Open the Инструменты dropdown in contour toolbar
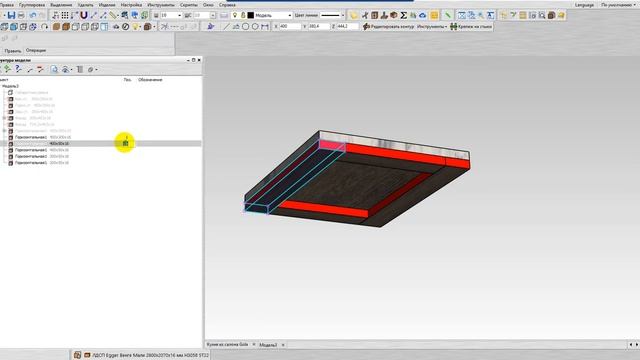 coord(432,27)
